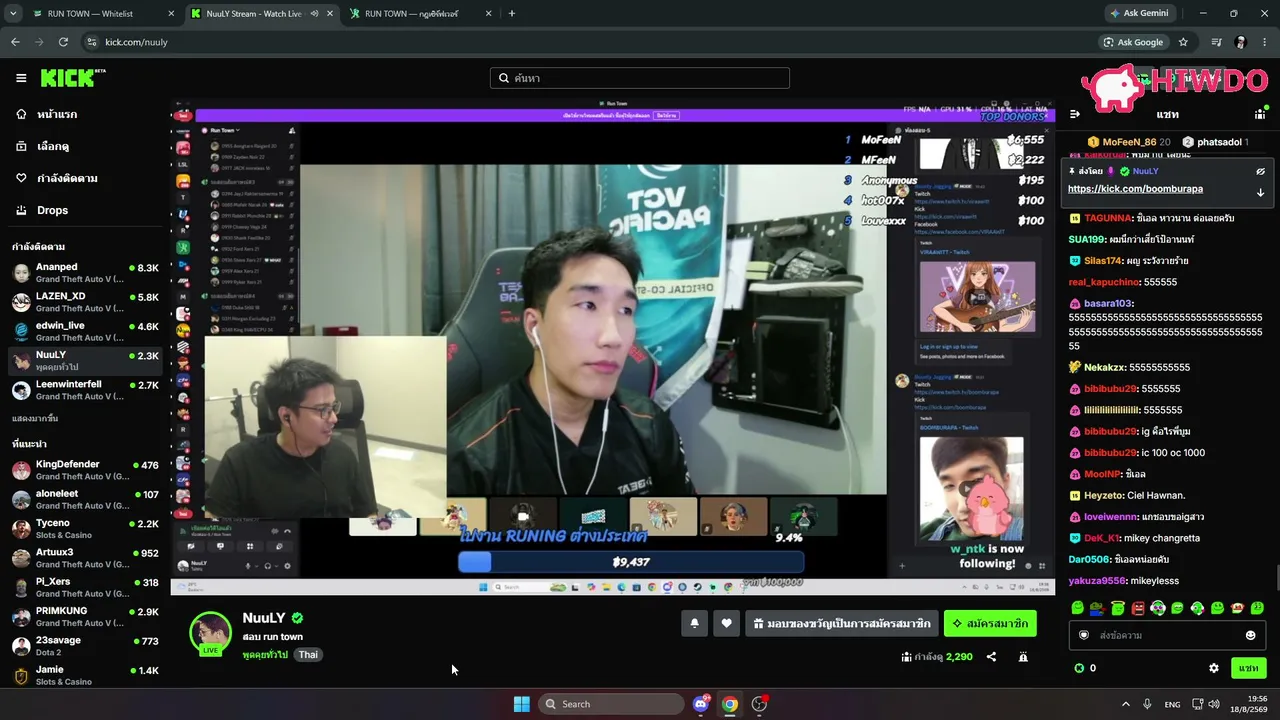Open edwin_live's channel in the sidebar
Screen dimensions: 1280x720
(85, 331)
